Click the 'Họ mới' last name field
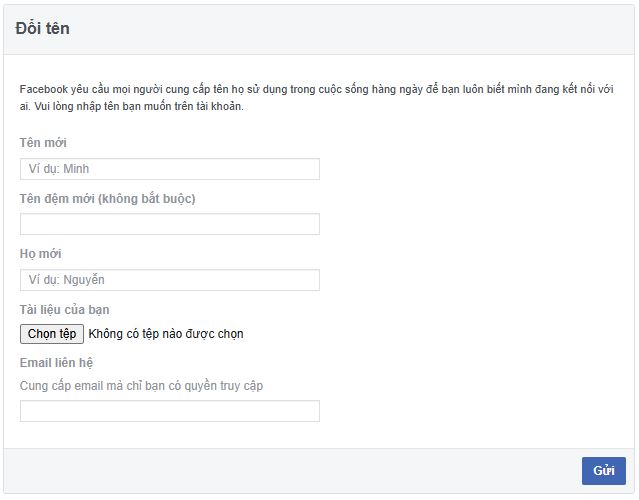This screenshot has height=500, width=639. tap(170, 280)
